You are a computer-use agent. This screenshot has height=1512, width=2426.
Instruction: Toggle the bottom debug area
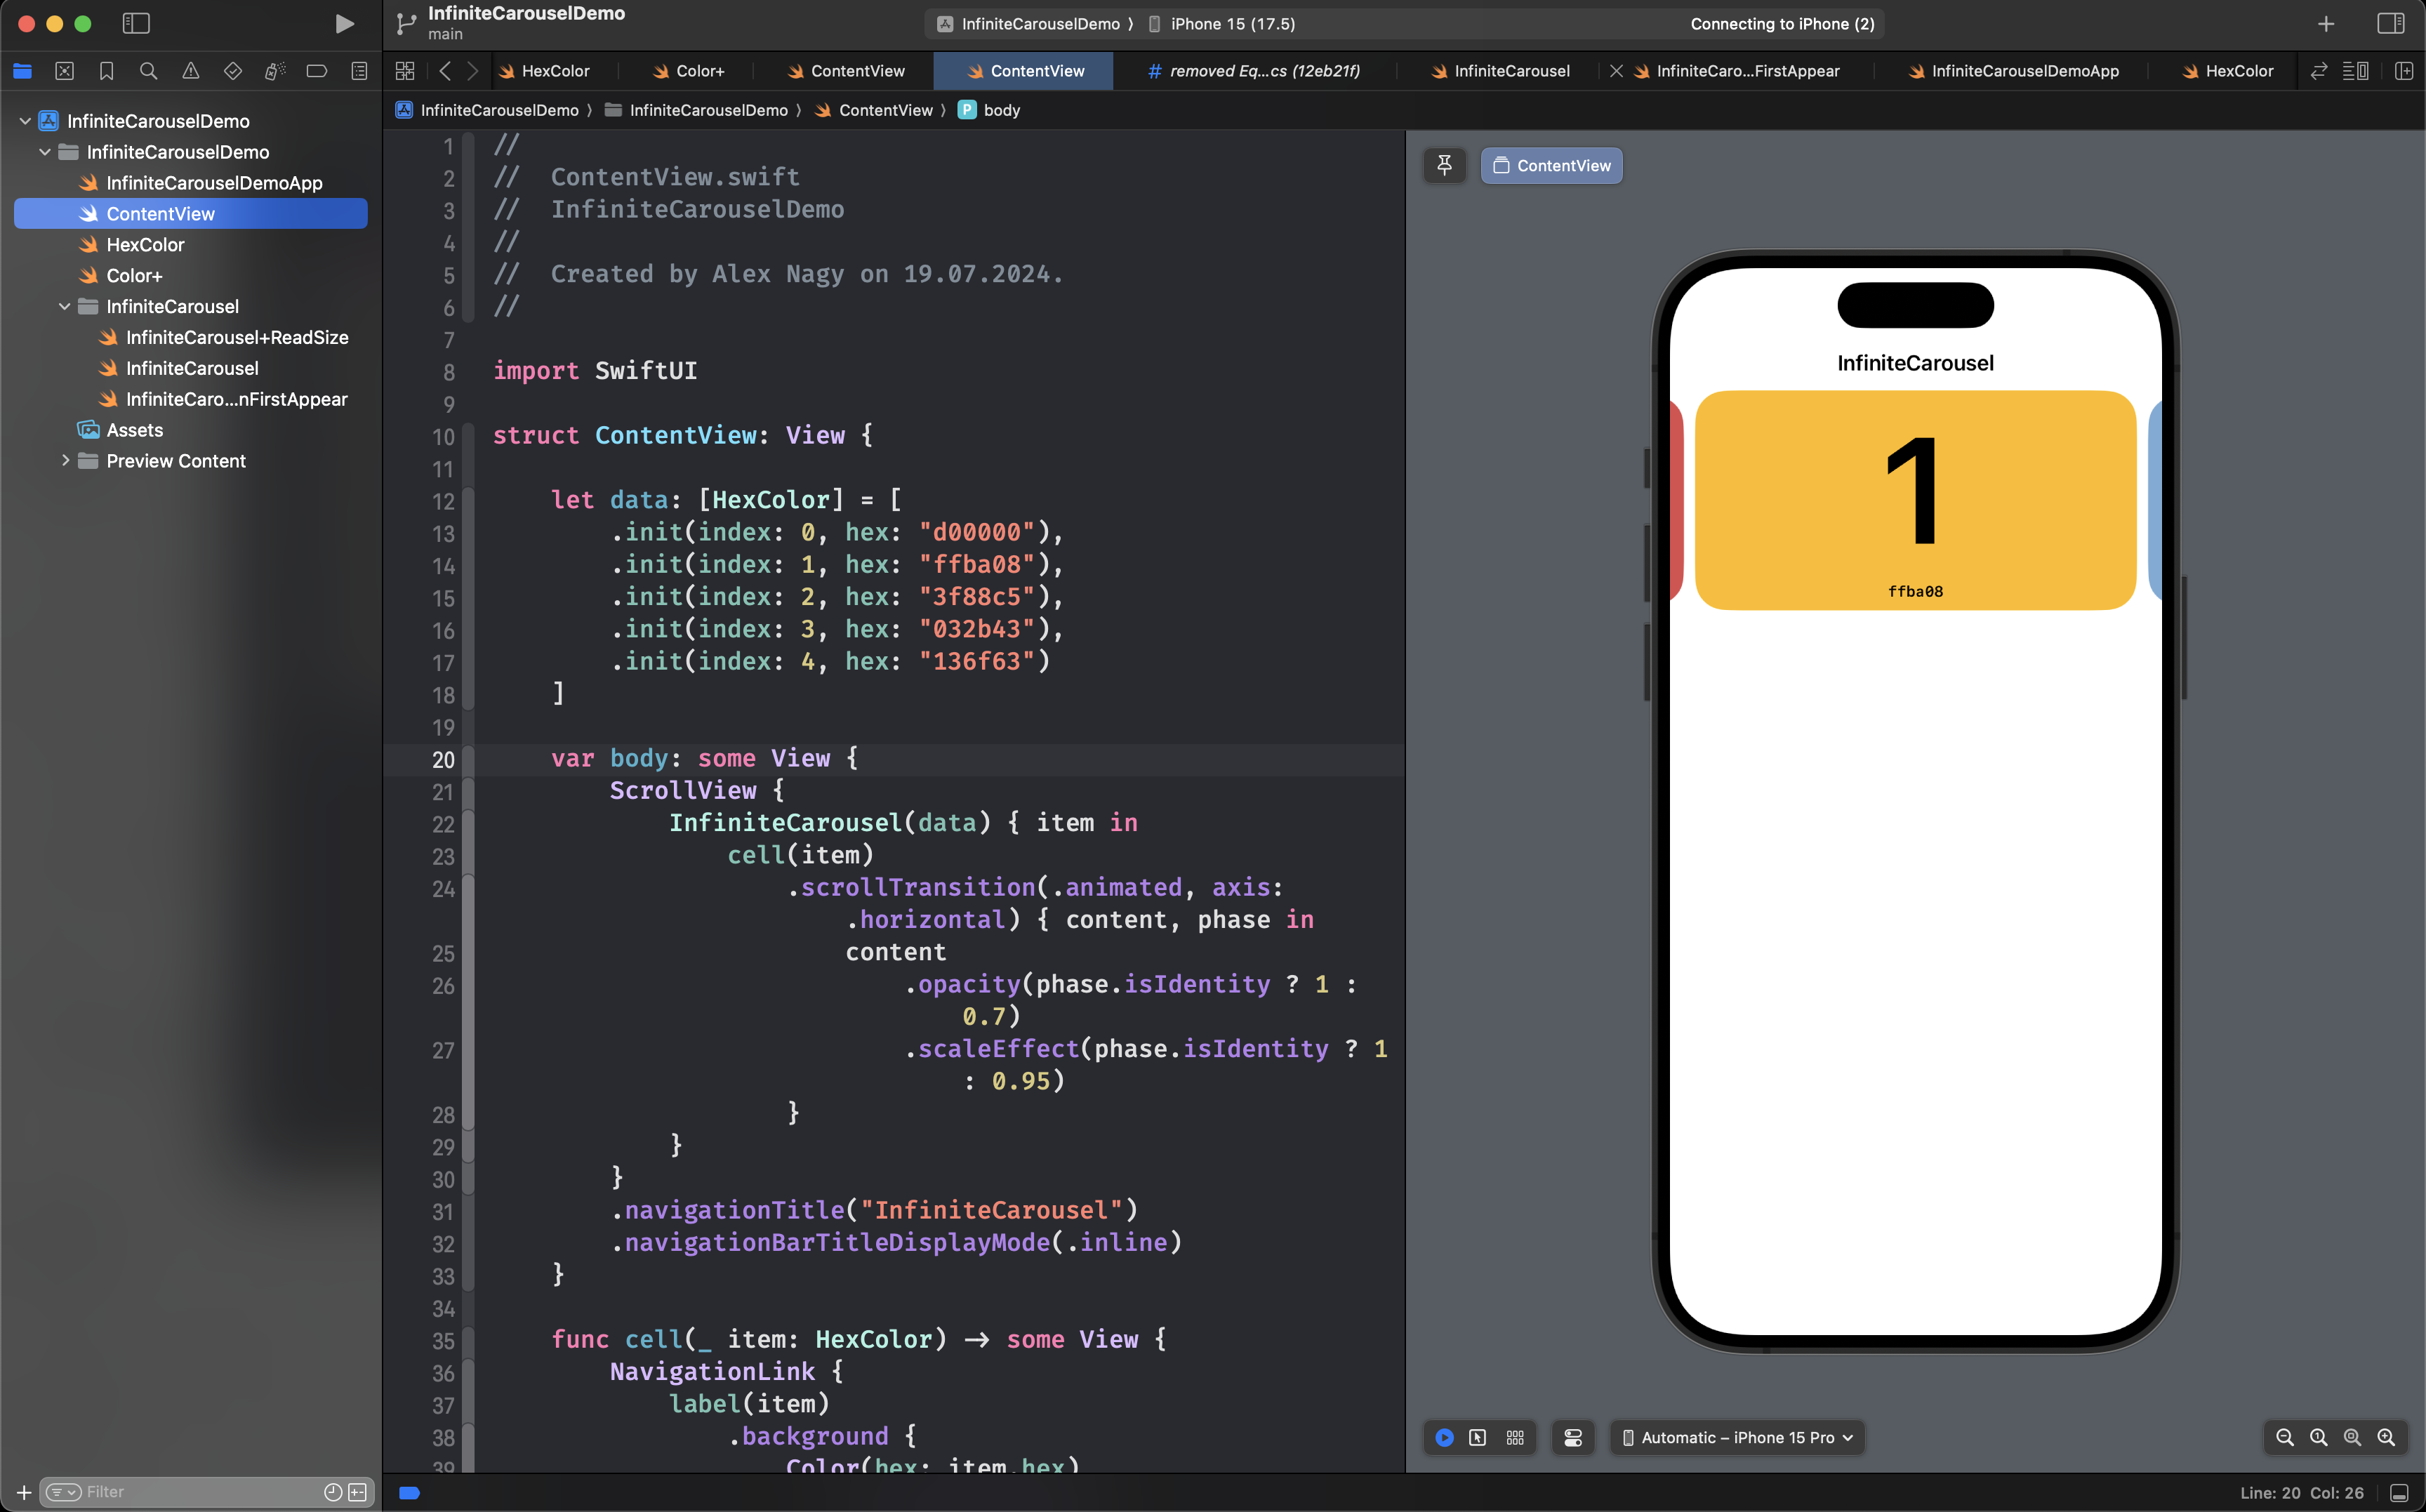[2398, 1492]
